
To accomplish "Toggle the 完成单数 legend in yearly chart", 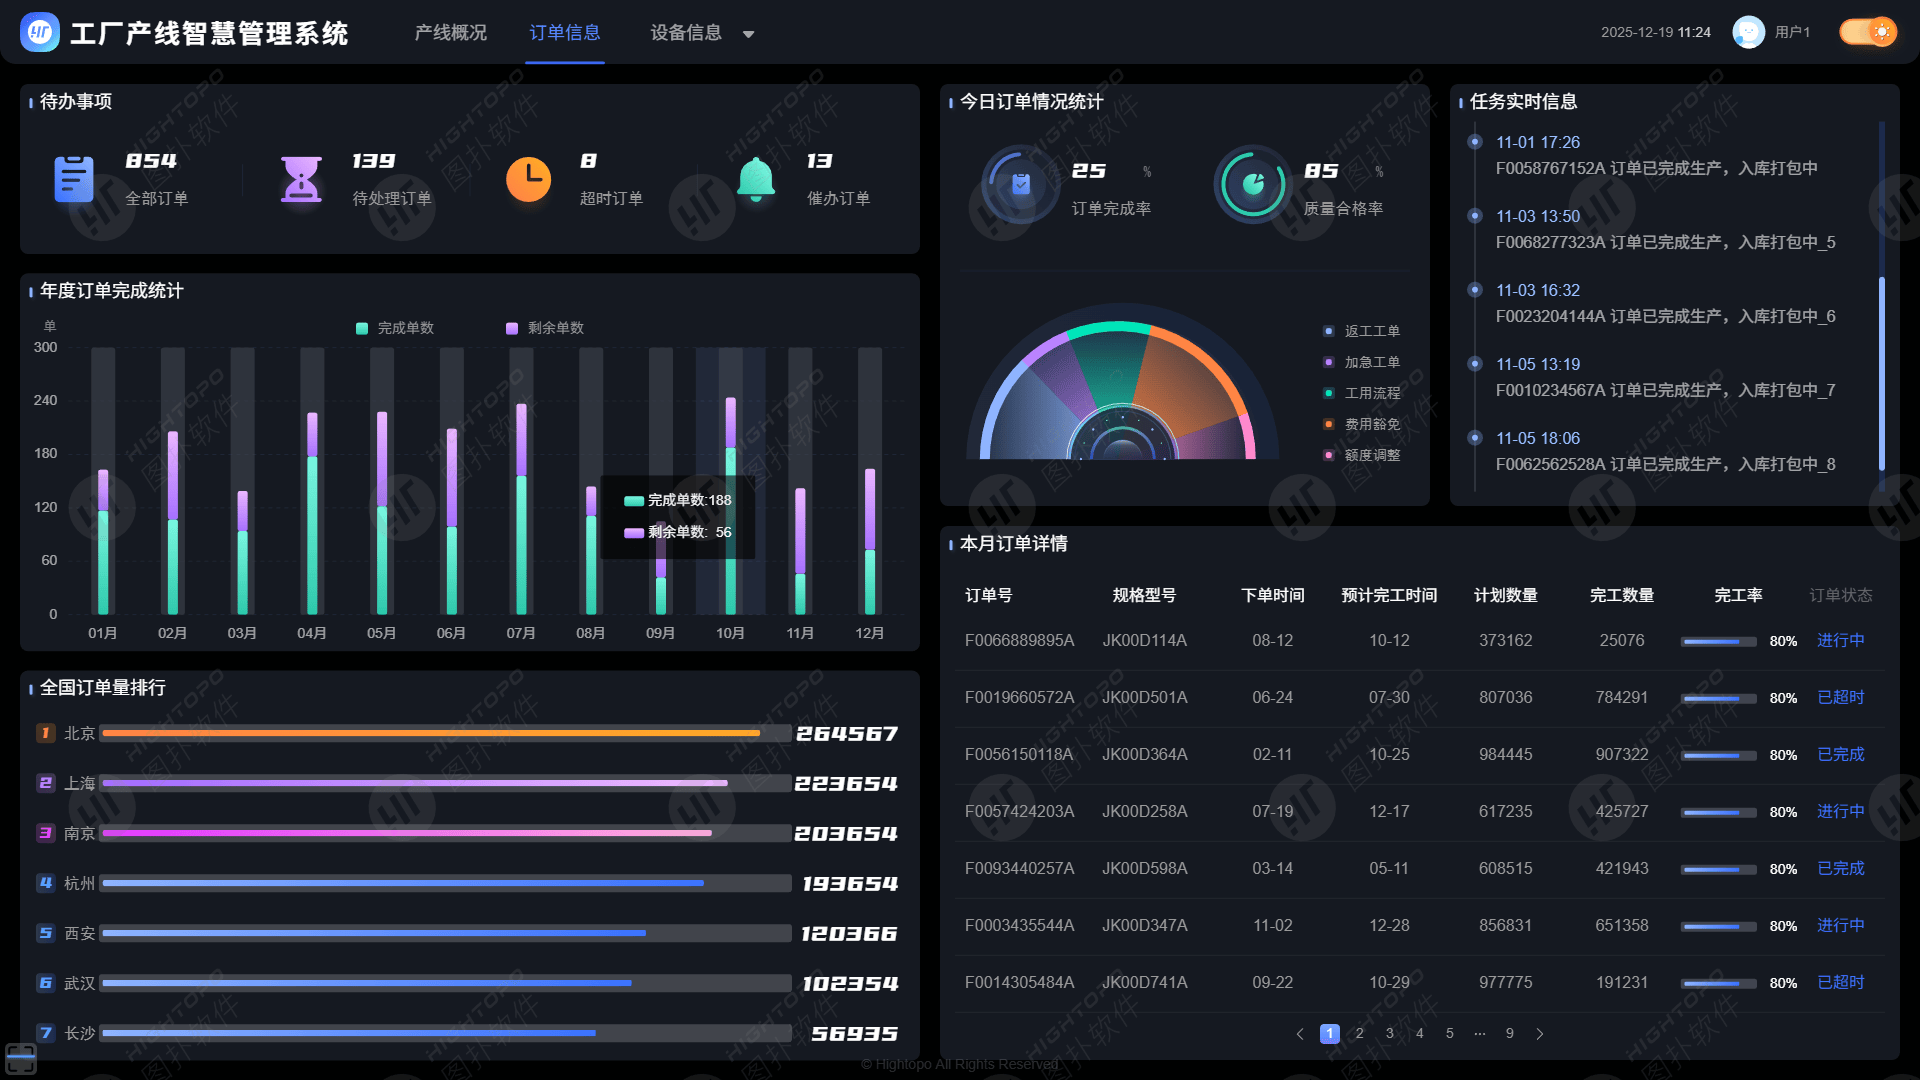I will pos(395,328).
